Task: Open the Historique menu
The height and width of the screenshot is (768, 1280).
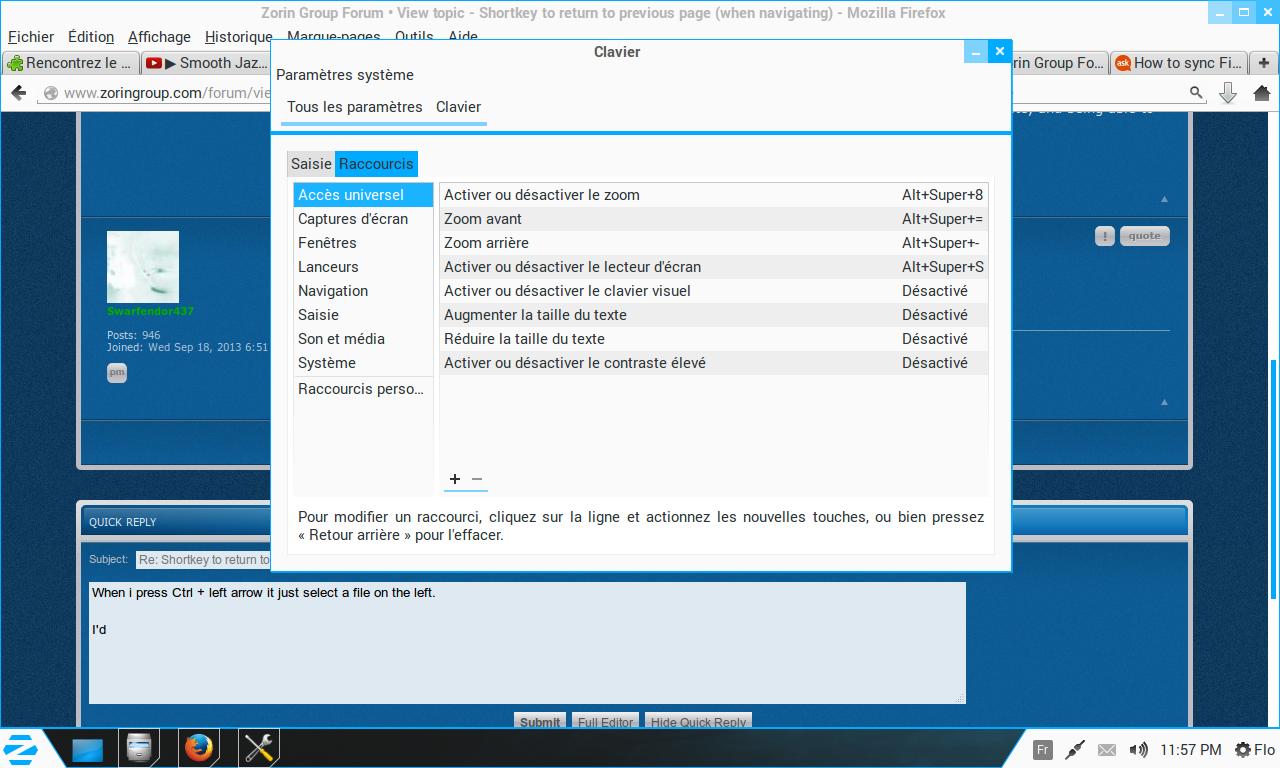Action: pyautogui.click(x=238, y=37)
